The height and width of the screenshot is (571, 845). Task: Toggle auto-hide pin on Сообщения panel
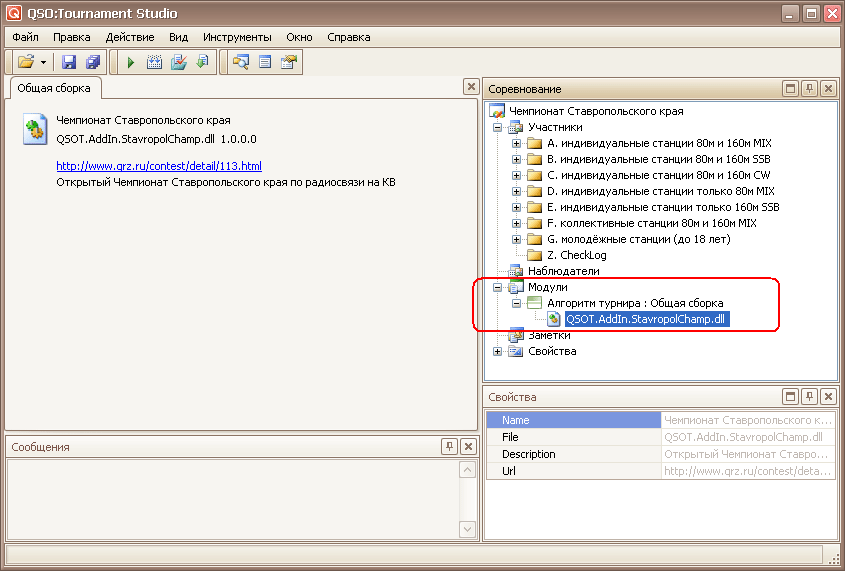click(x=450, y=447)
